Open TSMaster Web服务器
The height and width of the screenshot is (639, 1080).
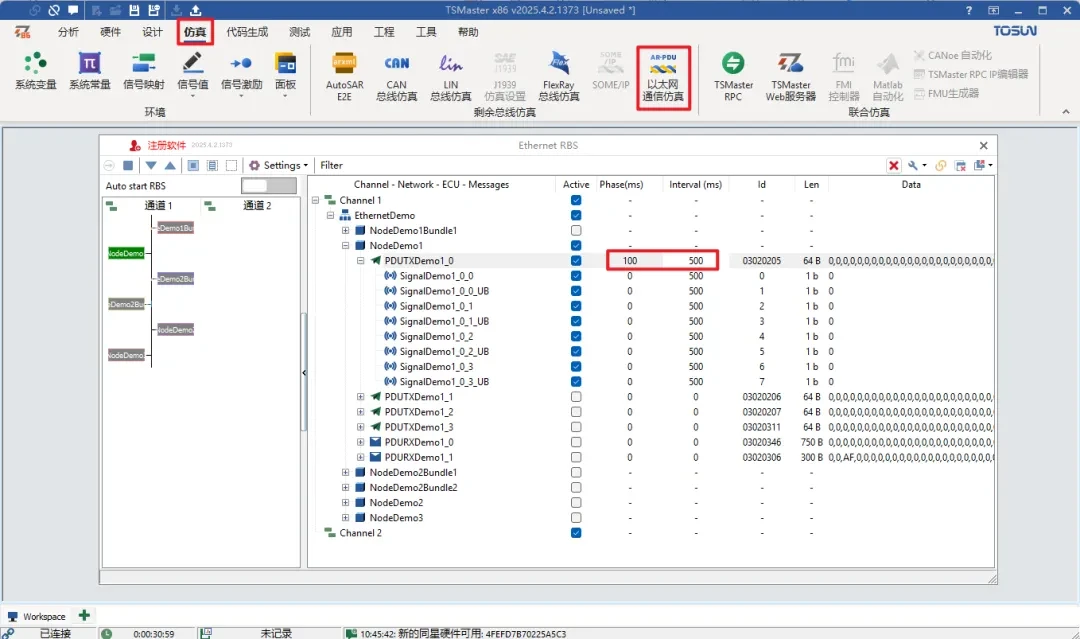pyautogui.click(x=790, y=75)
